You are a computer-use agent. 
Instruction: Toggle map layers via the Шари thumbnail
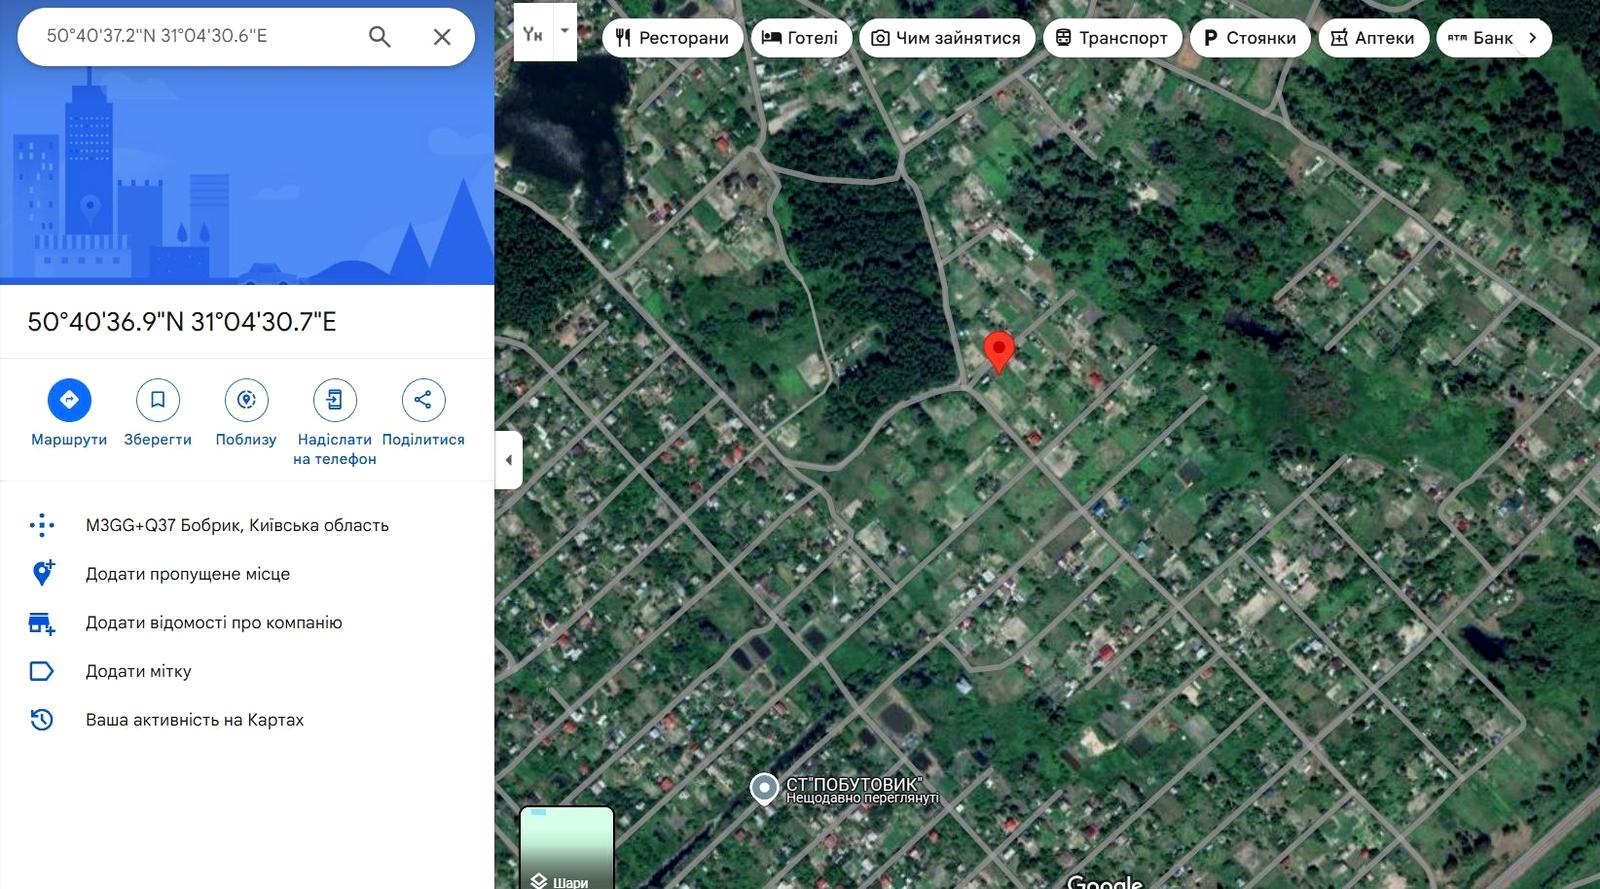tap(566, 847)
